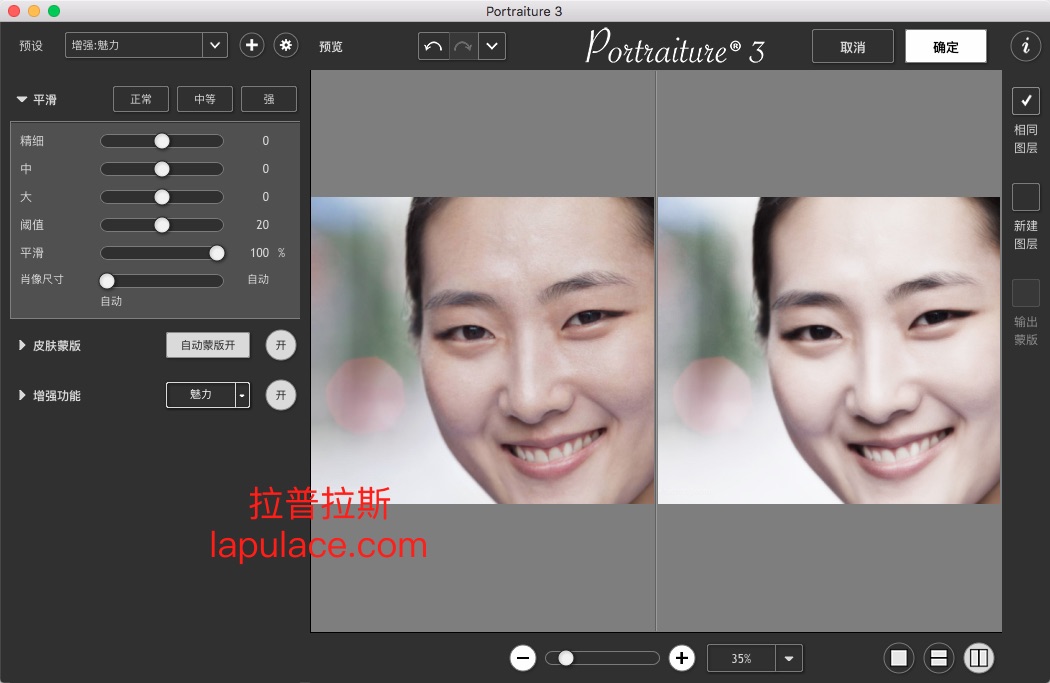Enable the 新建图层 checkbox

pos(1026,197)
